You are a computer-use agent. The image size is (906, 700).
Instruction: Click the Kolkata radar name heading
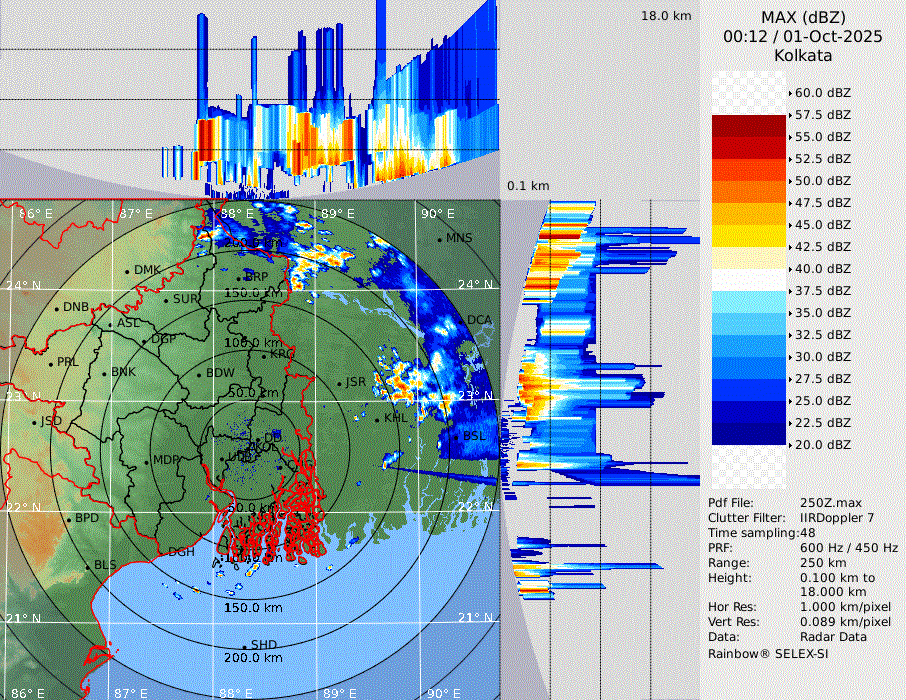[x=803, y=56]
